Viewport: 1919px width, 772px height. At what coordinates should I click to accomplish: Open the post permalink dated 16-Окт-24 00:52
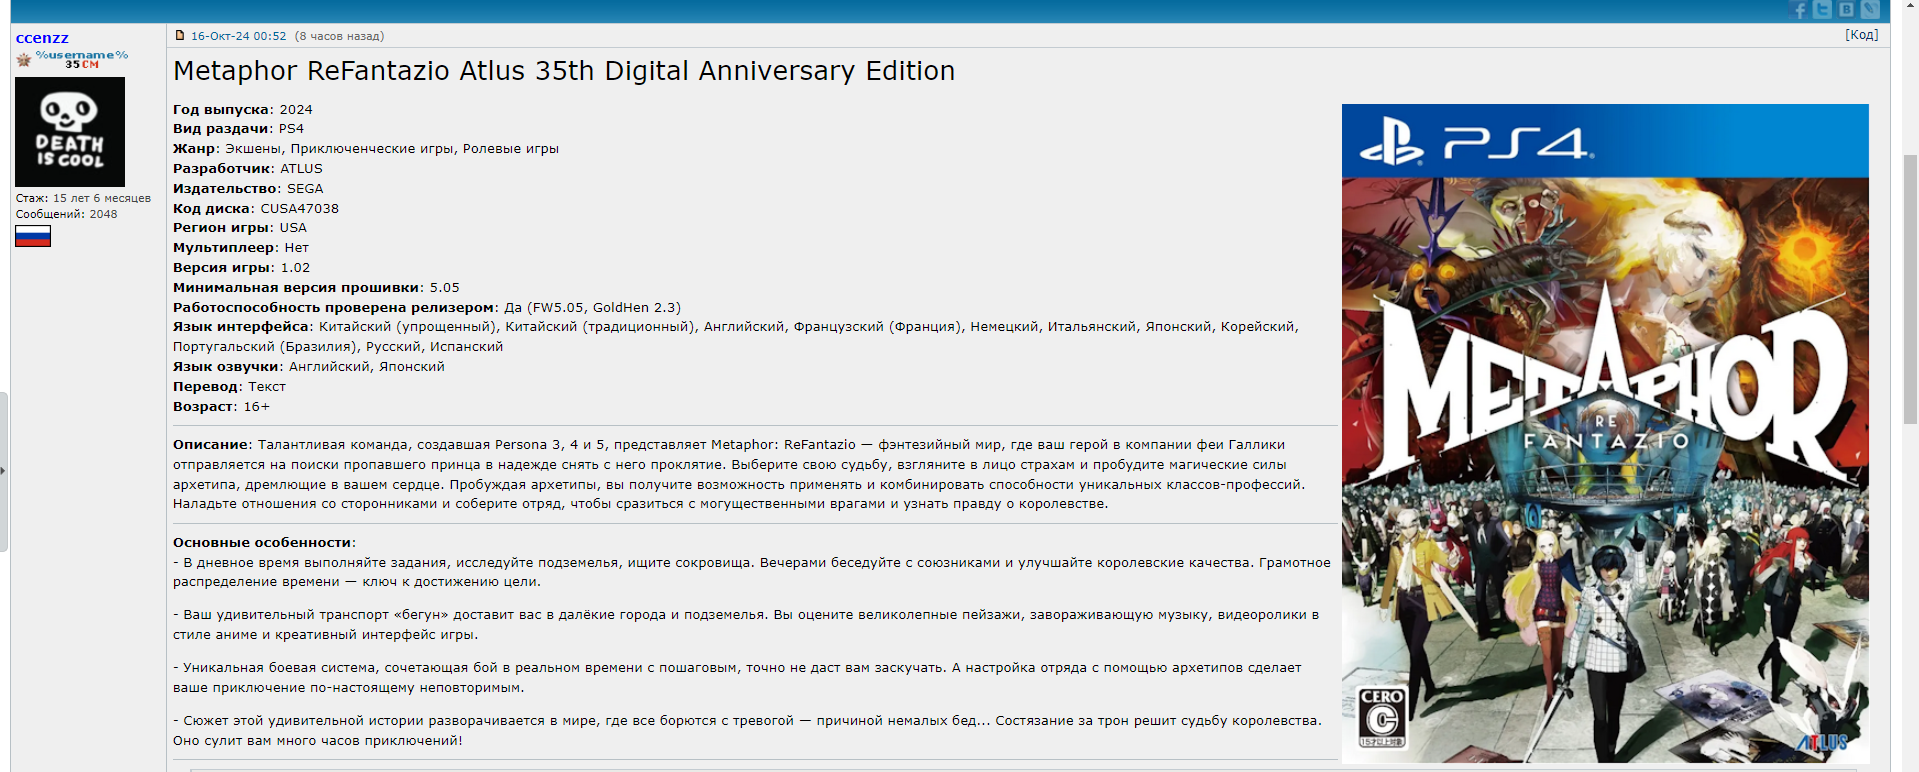click(x=238, y=36)
